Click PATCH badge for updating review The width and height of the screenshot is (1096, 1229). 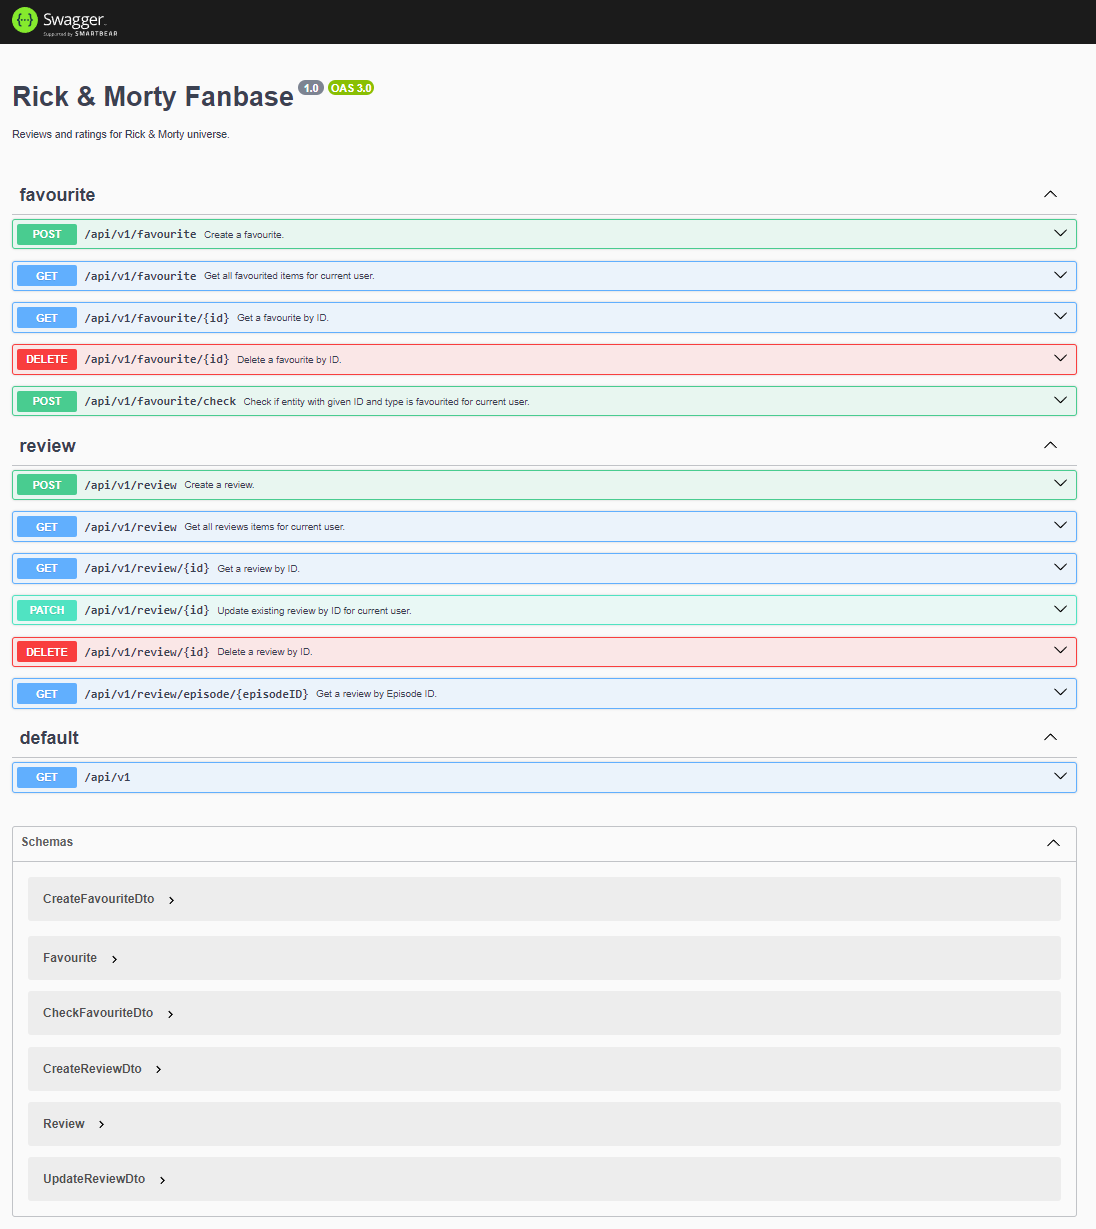point(47,610)
